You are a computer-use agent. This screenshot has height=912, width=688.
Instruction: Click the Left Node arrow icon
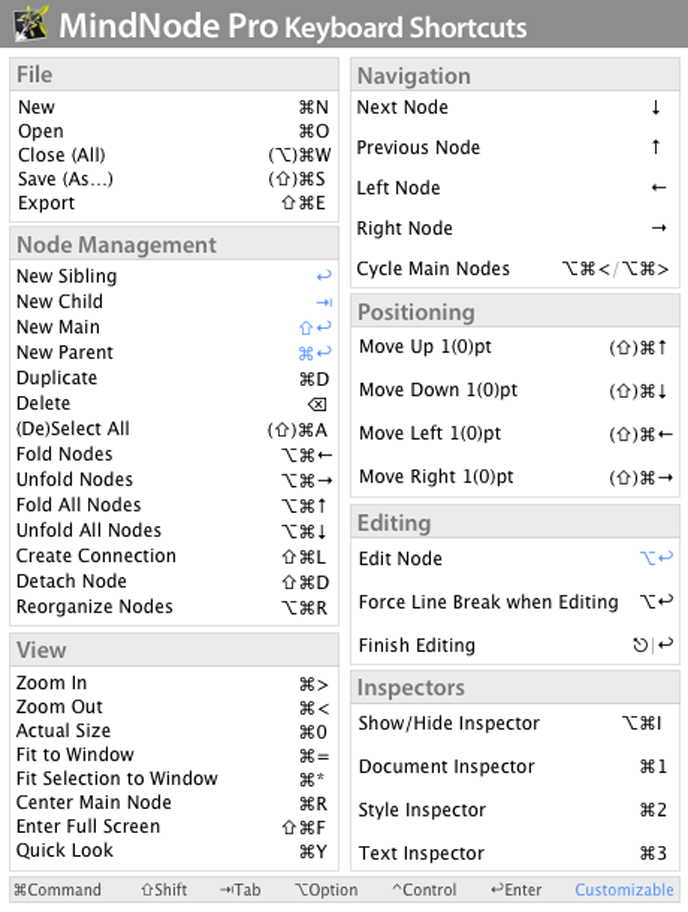pyautogui.click(x=658, y=188)
